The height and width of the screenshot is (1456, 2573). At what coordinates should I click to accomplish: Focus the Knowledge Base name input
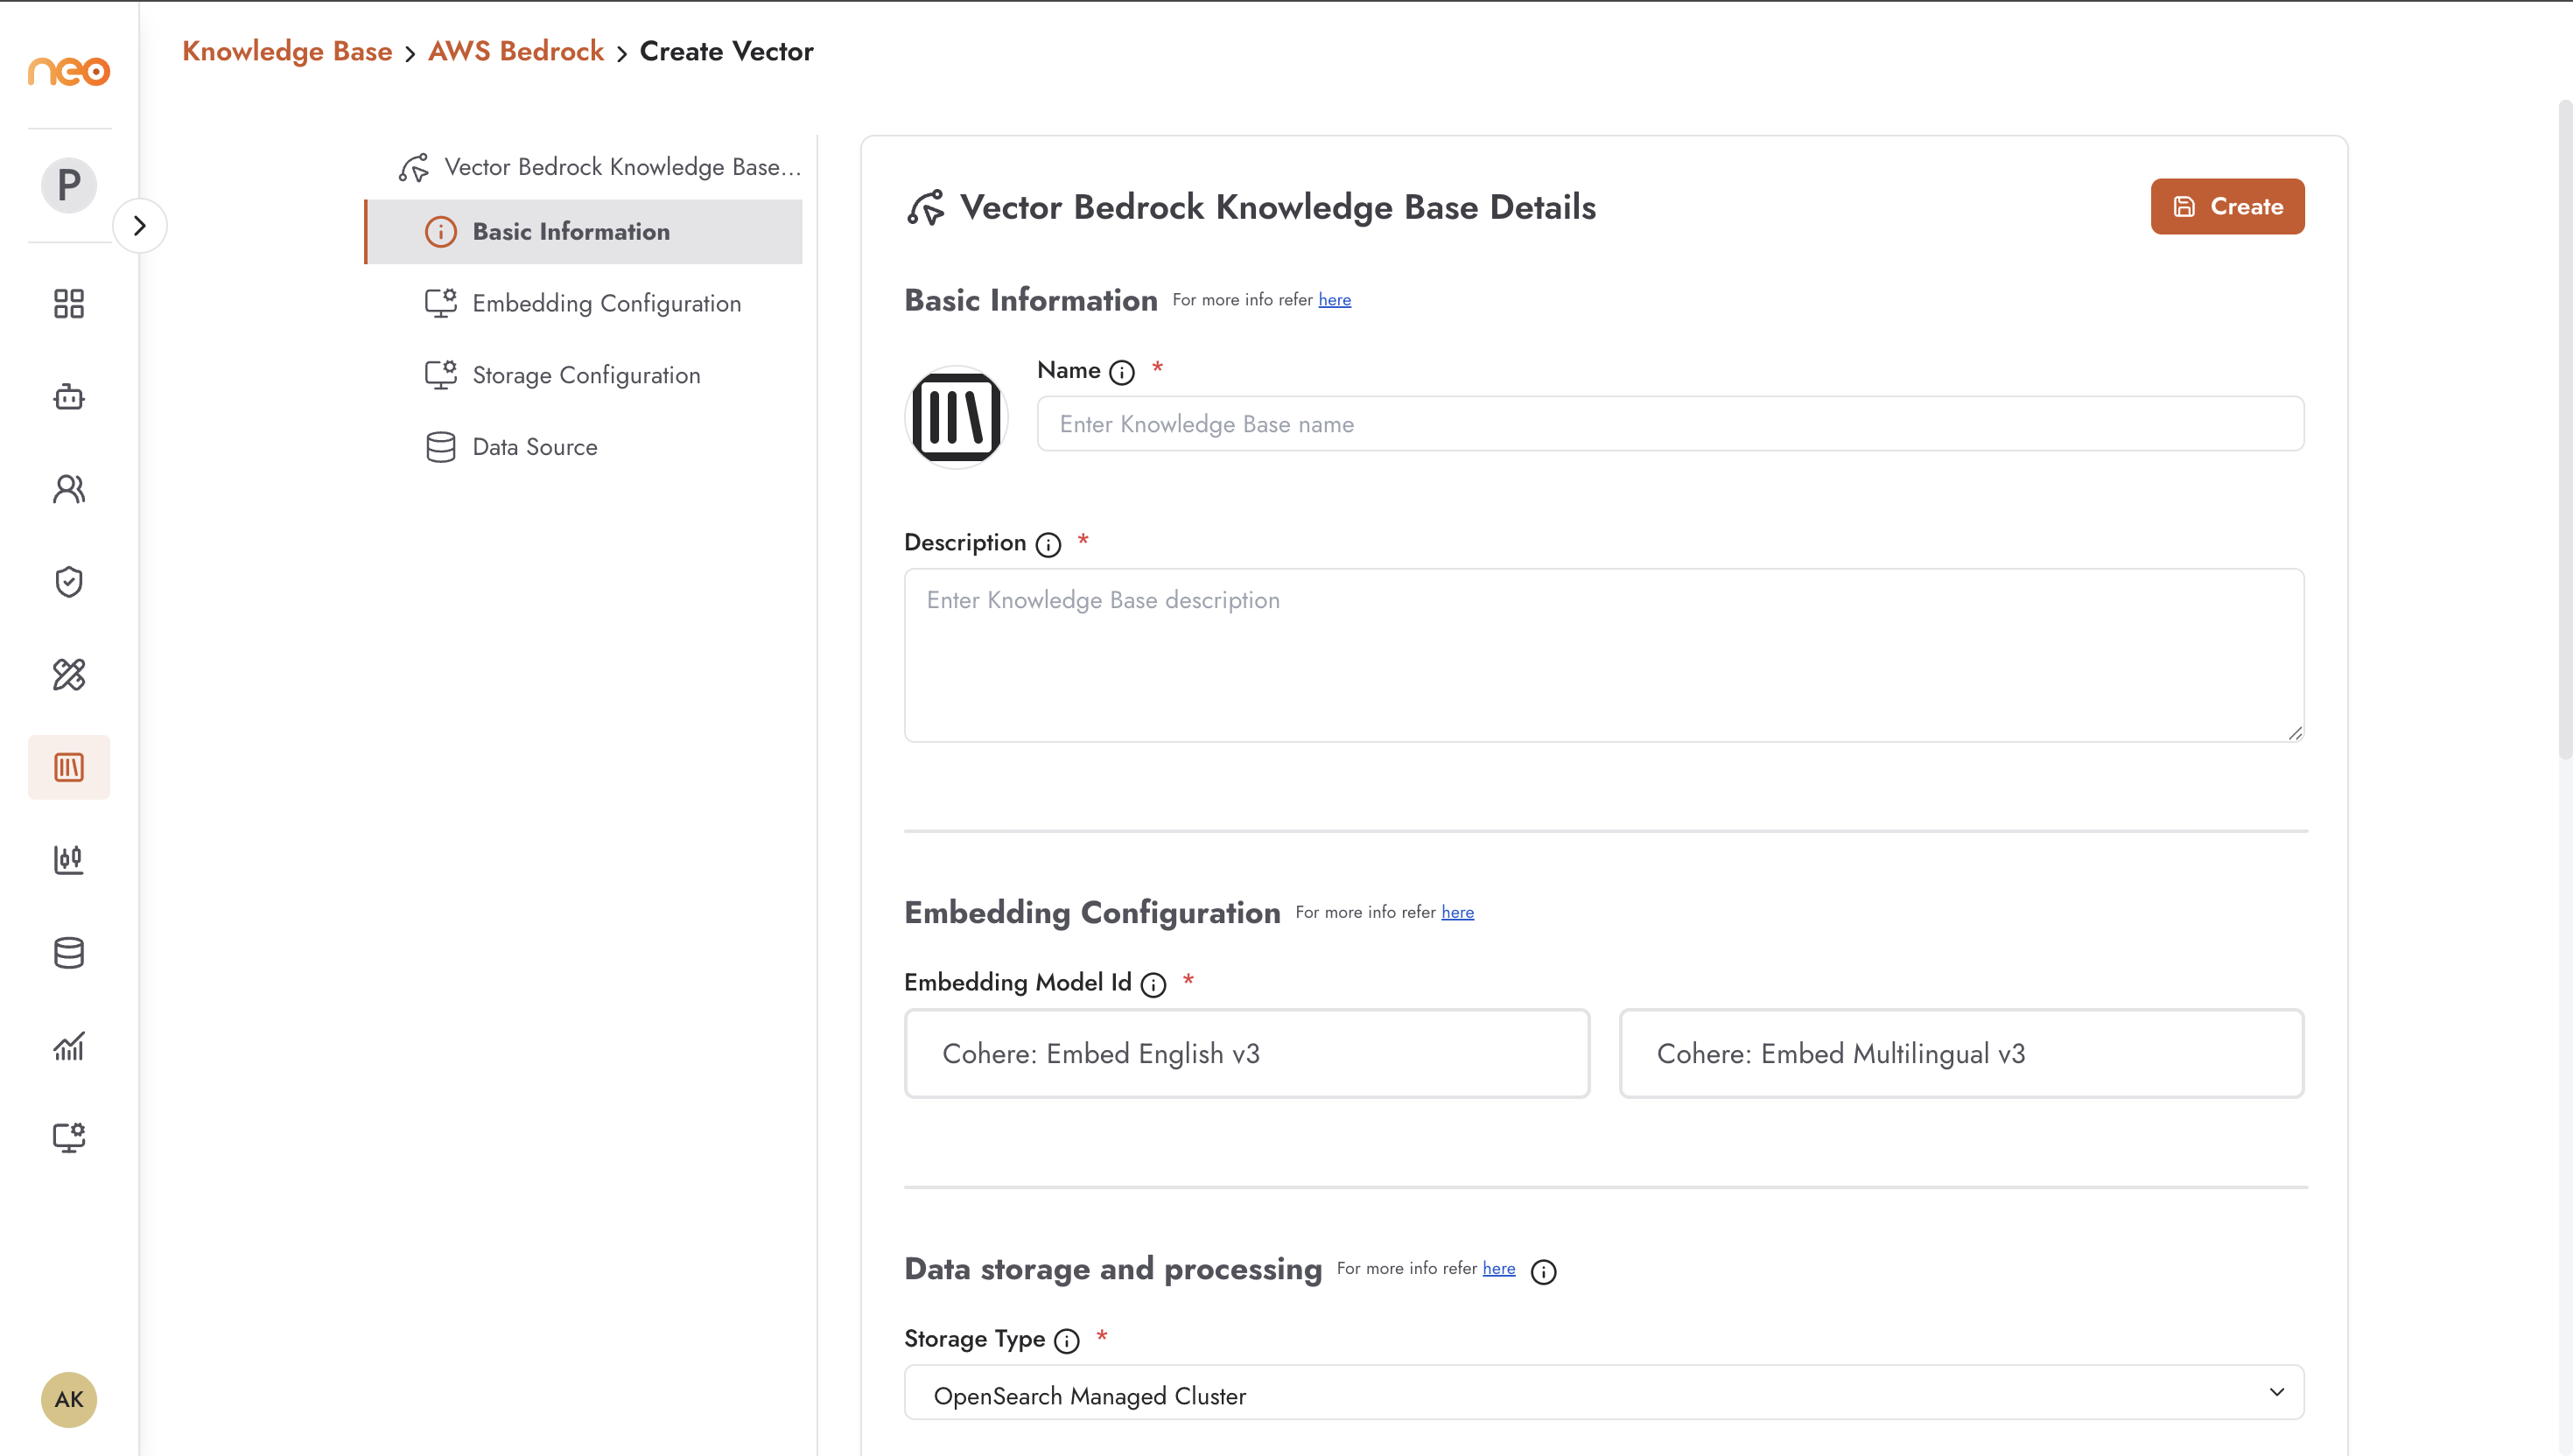tap(1670, 424)
